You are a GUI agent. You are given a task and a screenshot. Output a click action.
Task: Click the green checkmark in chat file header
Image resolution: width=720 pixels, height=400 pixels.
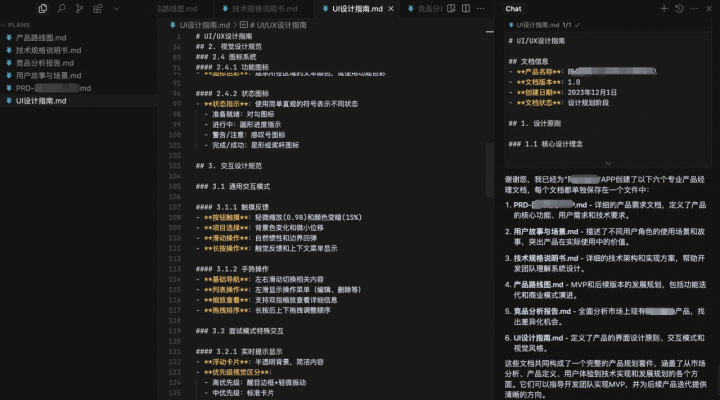pos(577,25)
